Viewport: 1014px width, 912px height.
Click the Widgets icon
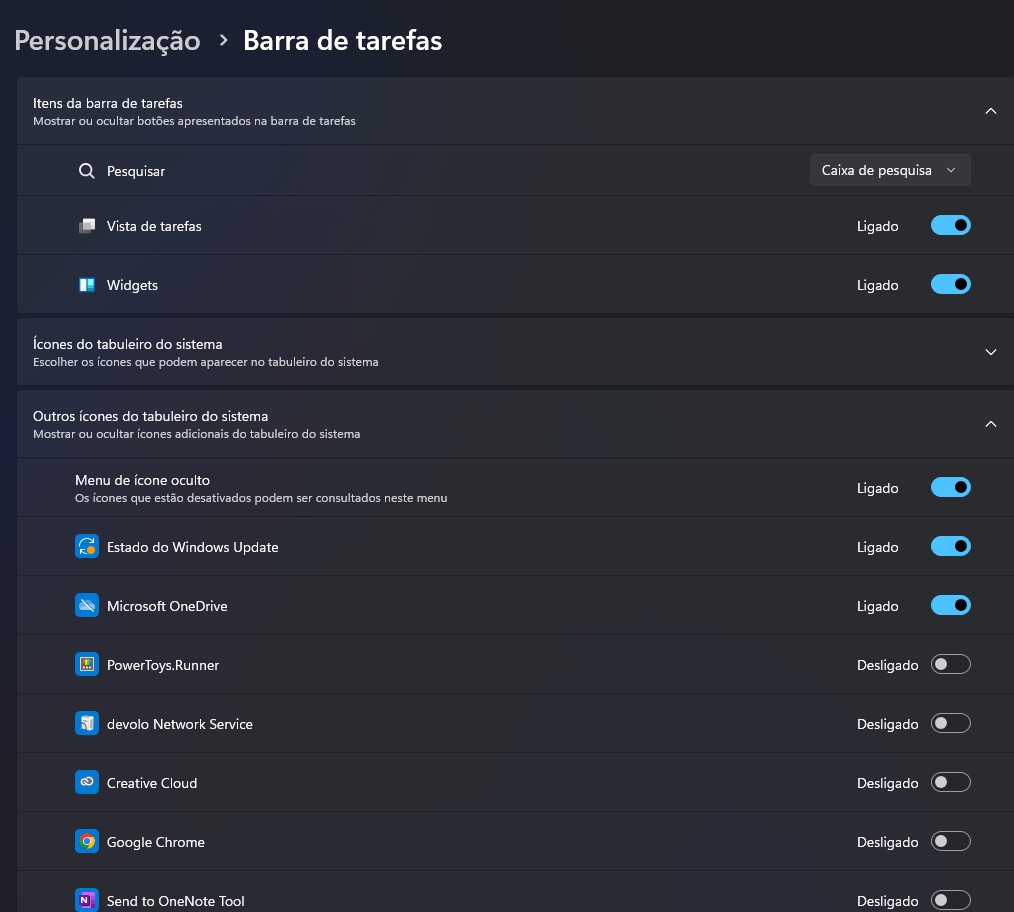coord(87,285)
